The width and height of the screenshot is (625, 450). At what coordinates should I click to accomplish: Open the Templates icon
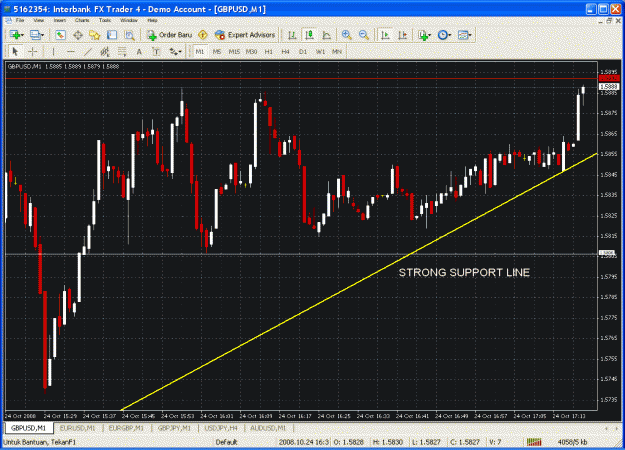[x=462, y=35]
